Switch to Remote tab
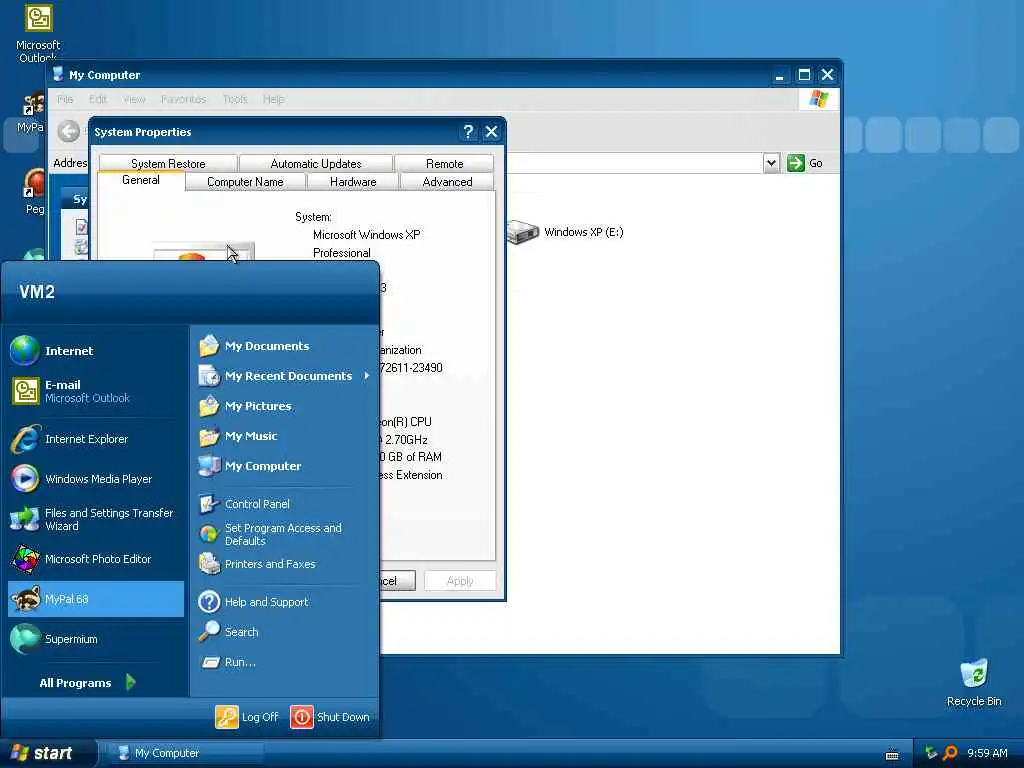 445,163
